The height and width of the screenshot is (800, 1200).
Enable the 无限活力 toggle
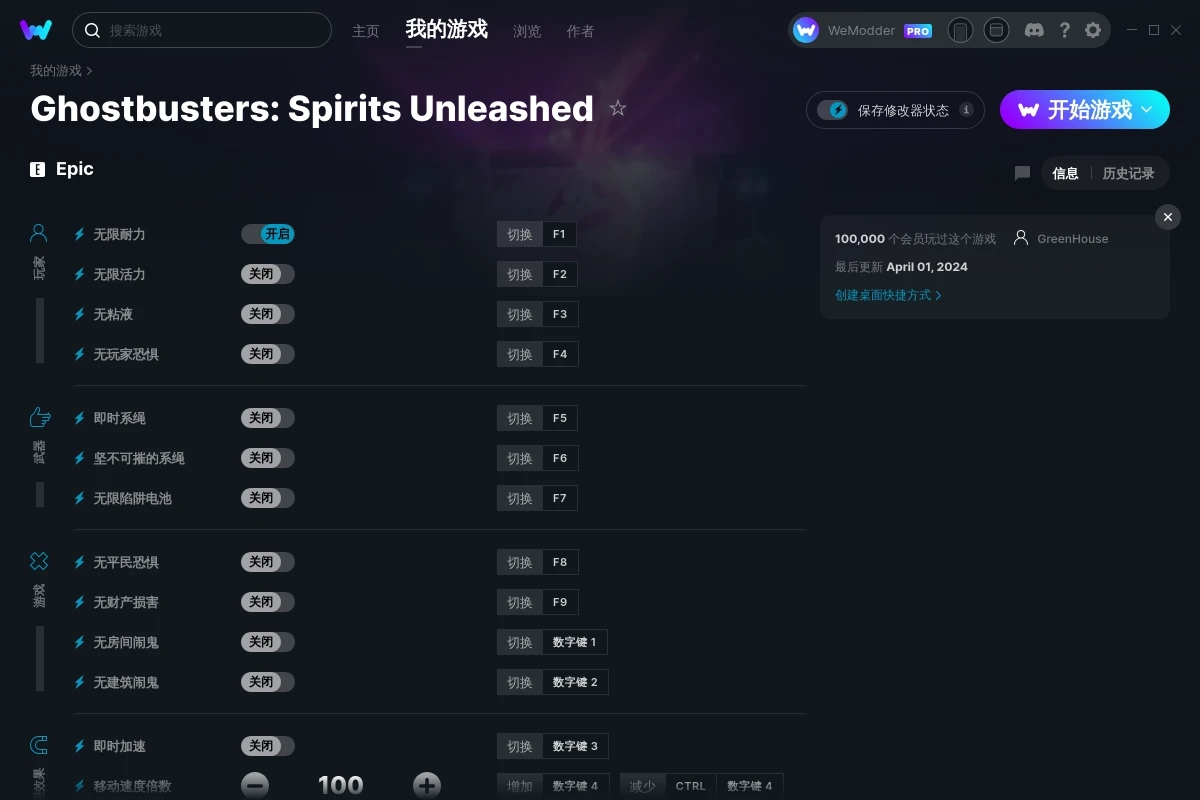[x=268, y=274]
